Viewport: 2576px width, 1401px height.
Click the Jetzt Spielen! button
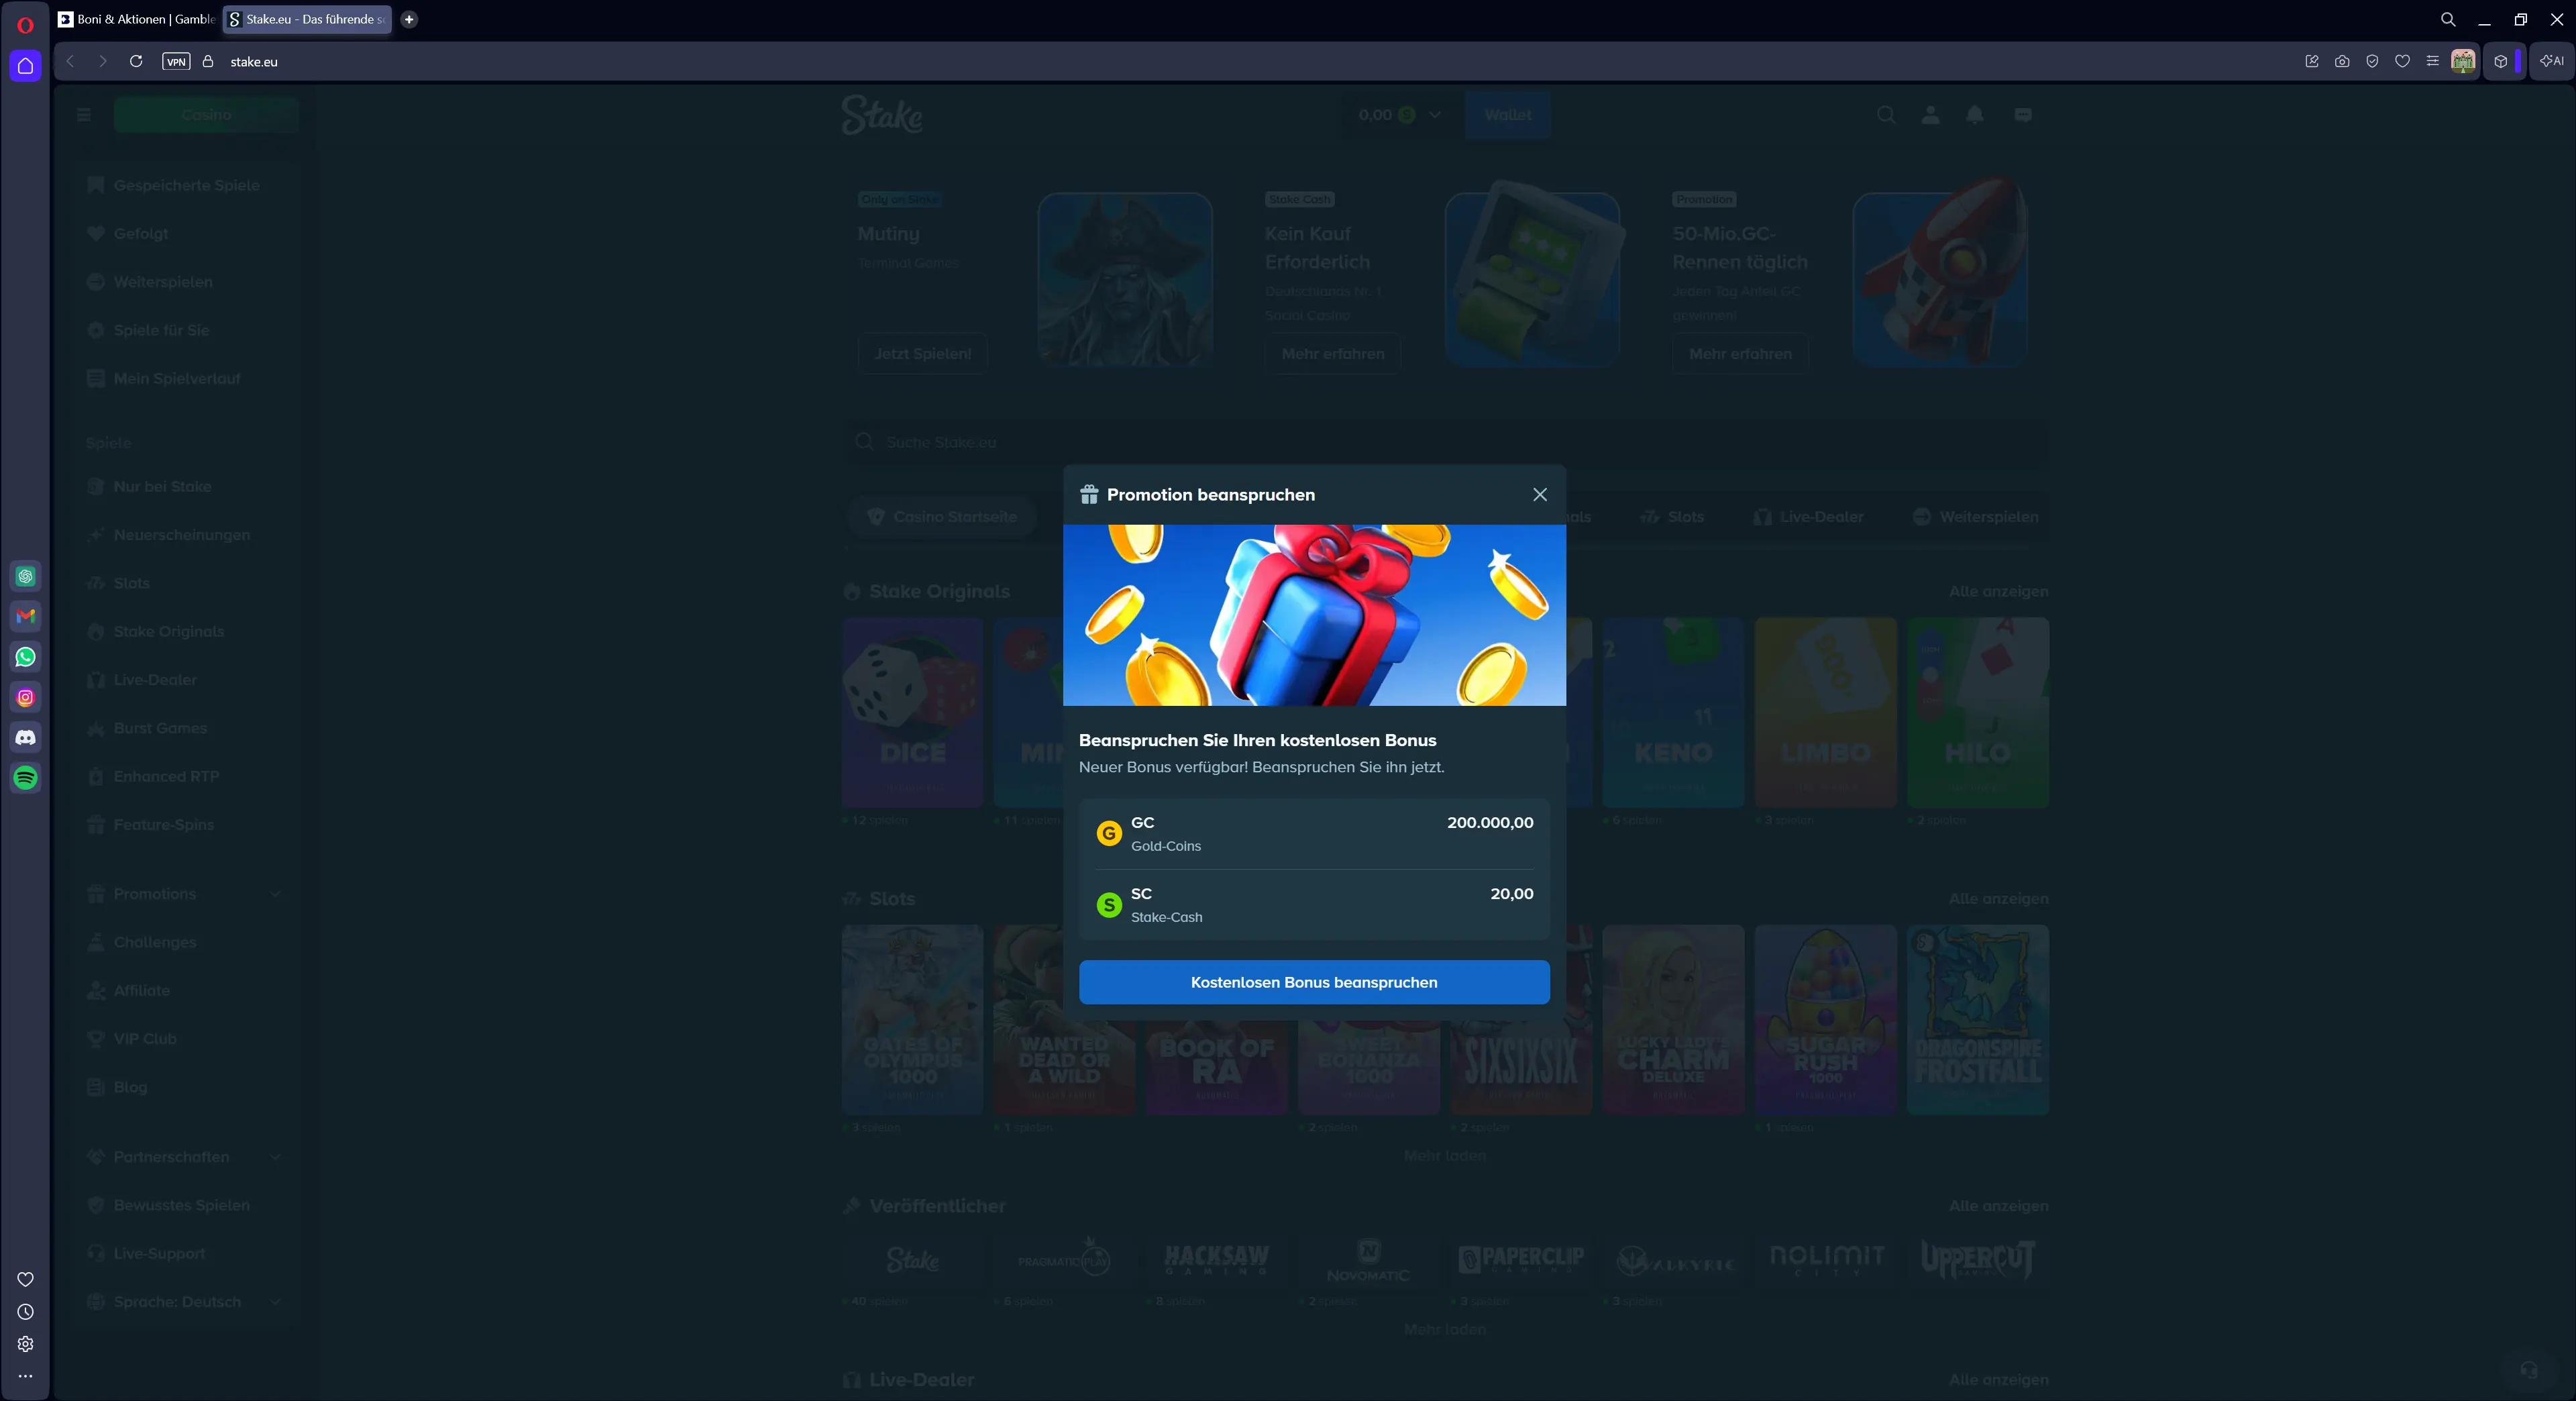point(922,354)
